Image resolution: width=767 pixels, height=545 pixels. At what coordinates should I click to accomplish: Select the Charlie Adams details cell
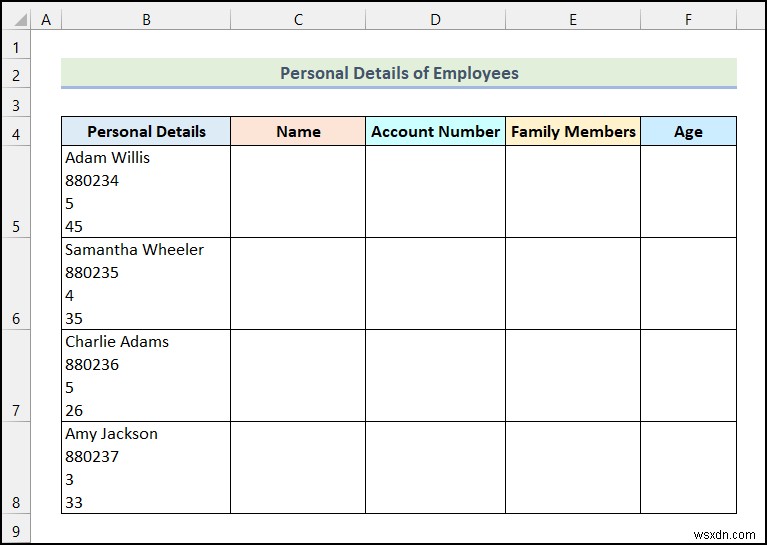(x=146, y=376)
